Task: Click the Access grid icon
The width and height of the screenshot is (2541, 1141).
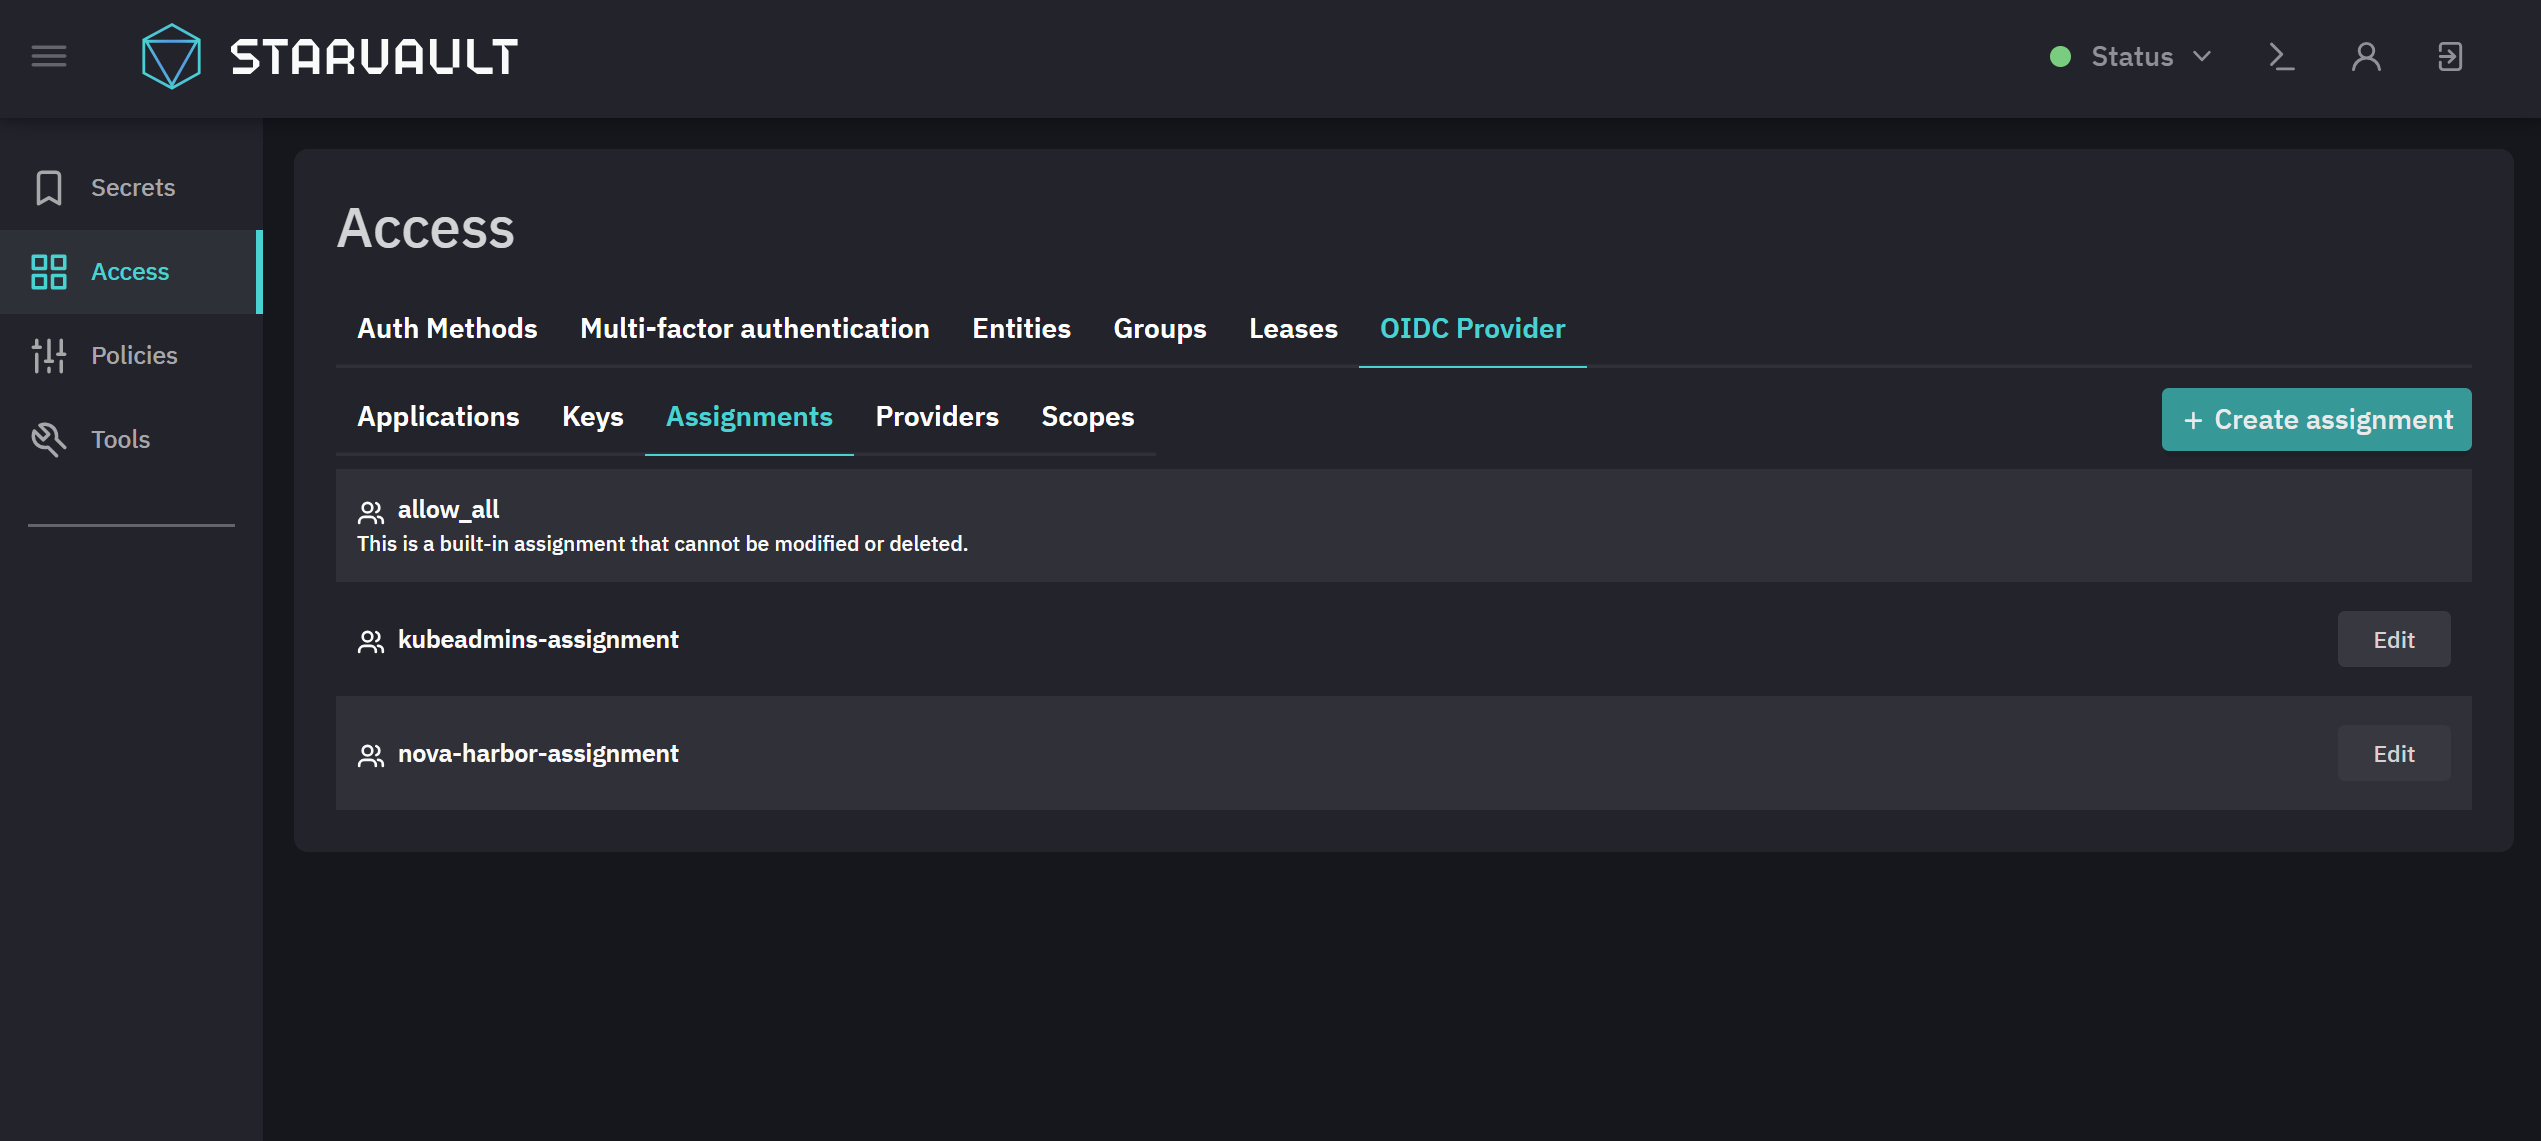Action: 49,271
